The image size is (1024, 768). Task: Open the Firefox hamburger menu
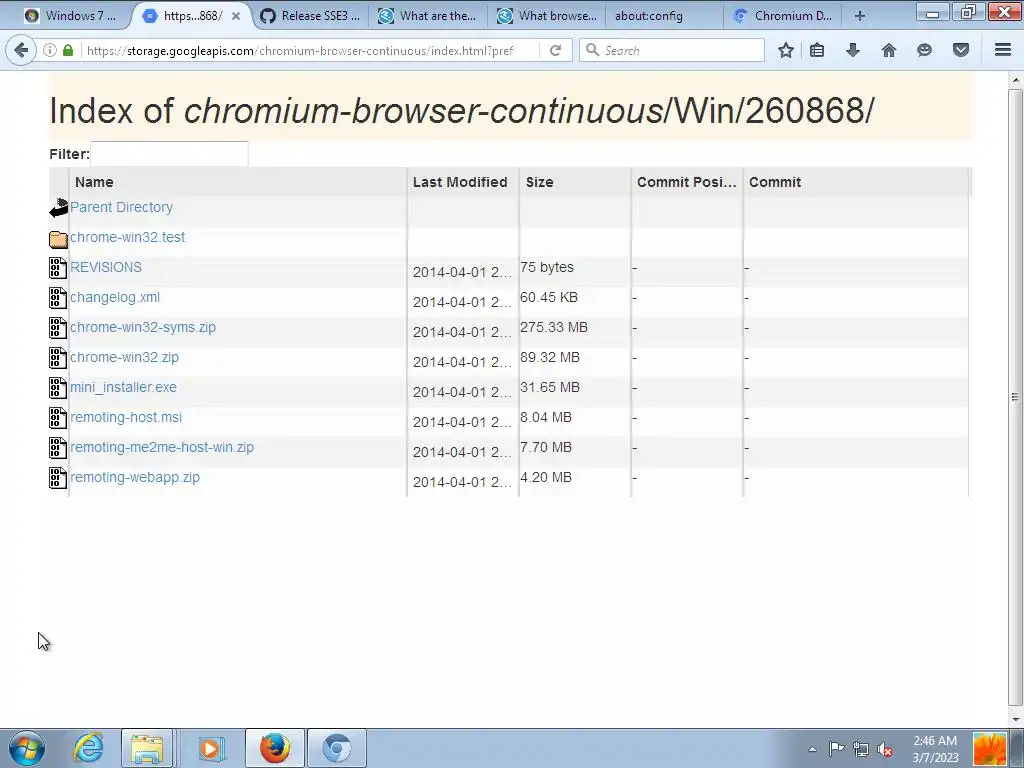click(x=1003, y=50)
